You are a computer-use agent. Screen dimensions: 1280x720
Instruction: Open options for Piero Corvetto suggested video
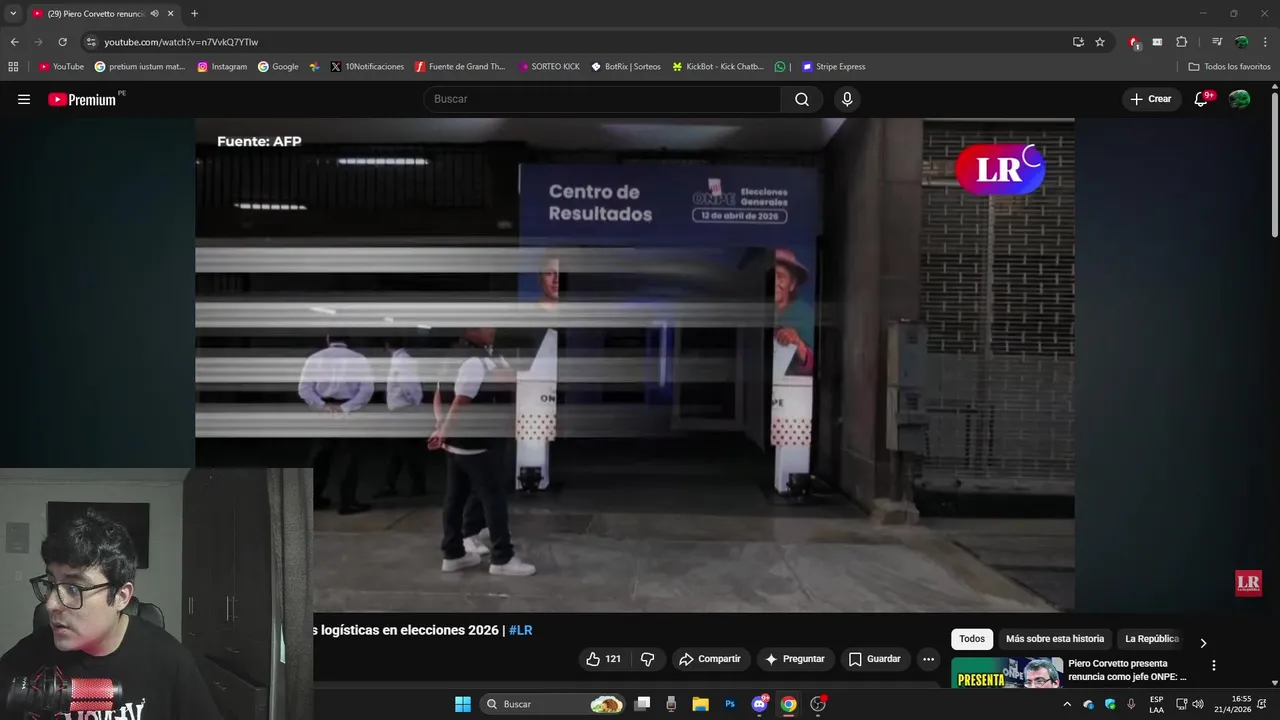tap(1214, 665)
